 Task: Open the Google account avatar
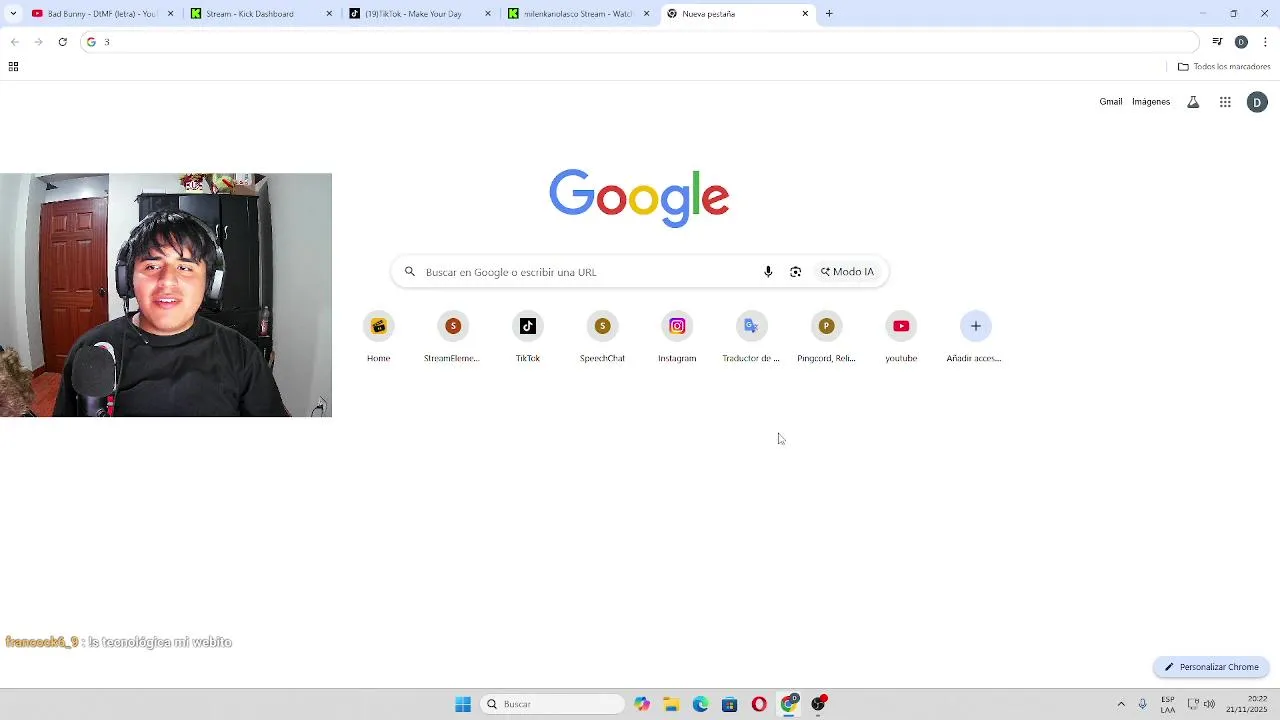pos(1257,102)
